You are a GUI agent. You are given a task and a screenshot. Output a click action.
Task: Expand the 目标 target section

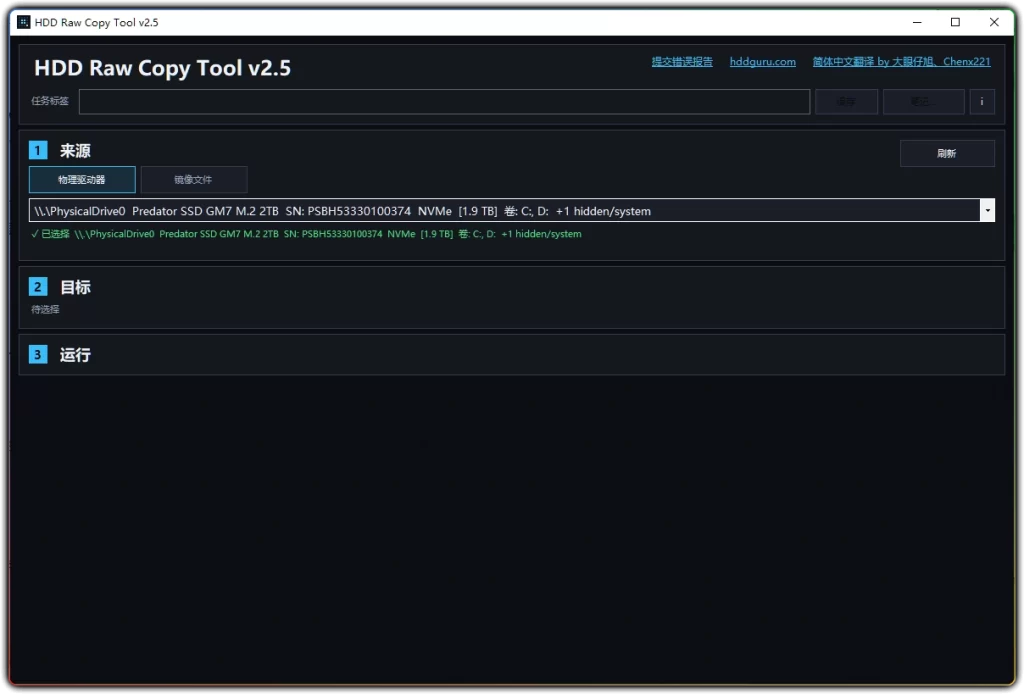[75, 287]
